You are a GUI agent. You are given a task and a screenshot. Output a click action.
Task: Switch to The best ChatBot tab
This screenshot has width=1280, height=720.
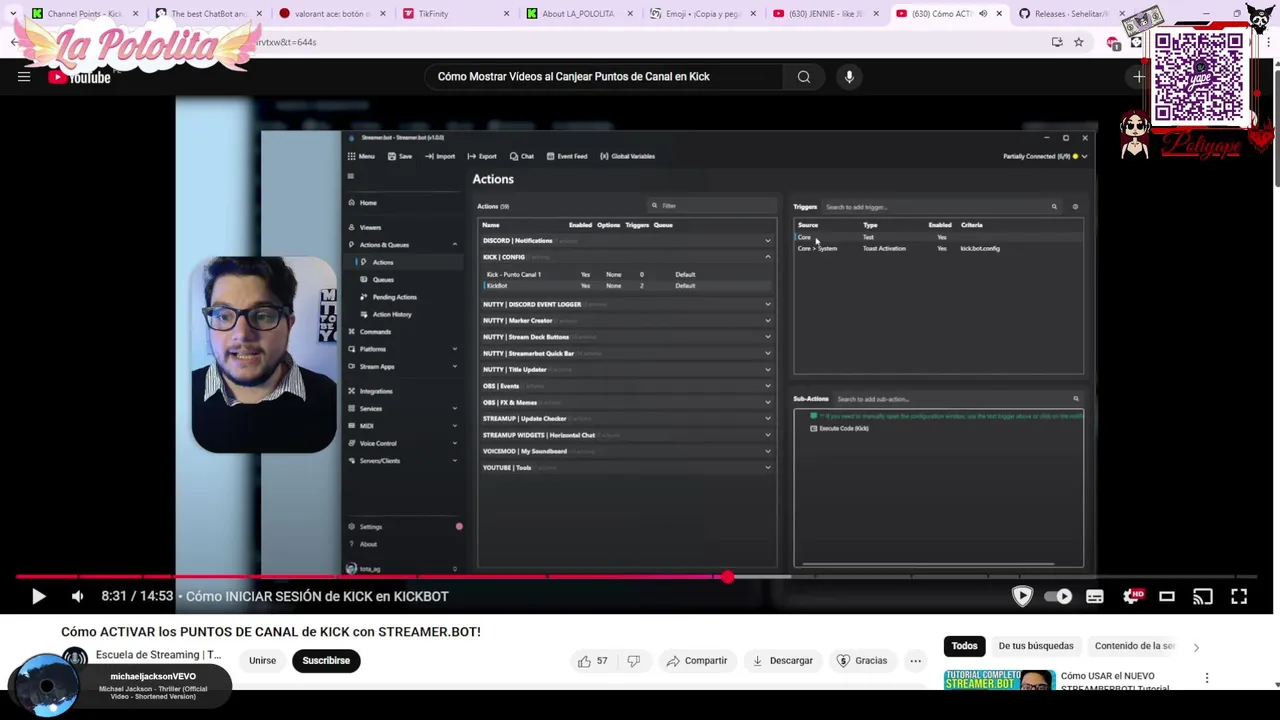207,14
